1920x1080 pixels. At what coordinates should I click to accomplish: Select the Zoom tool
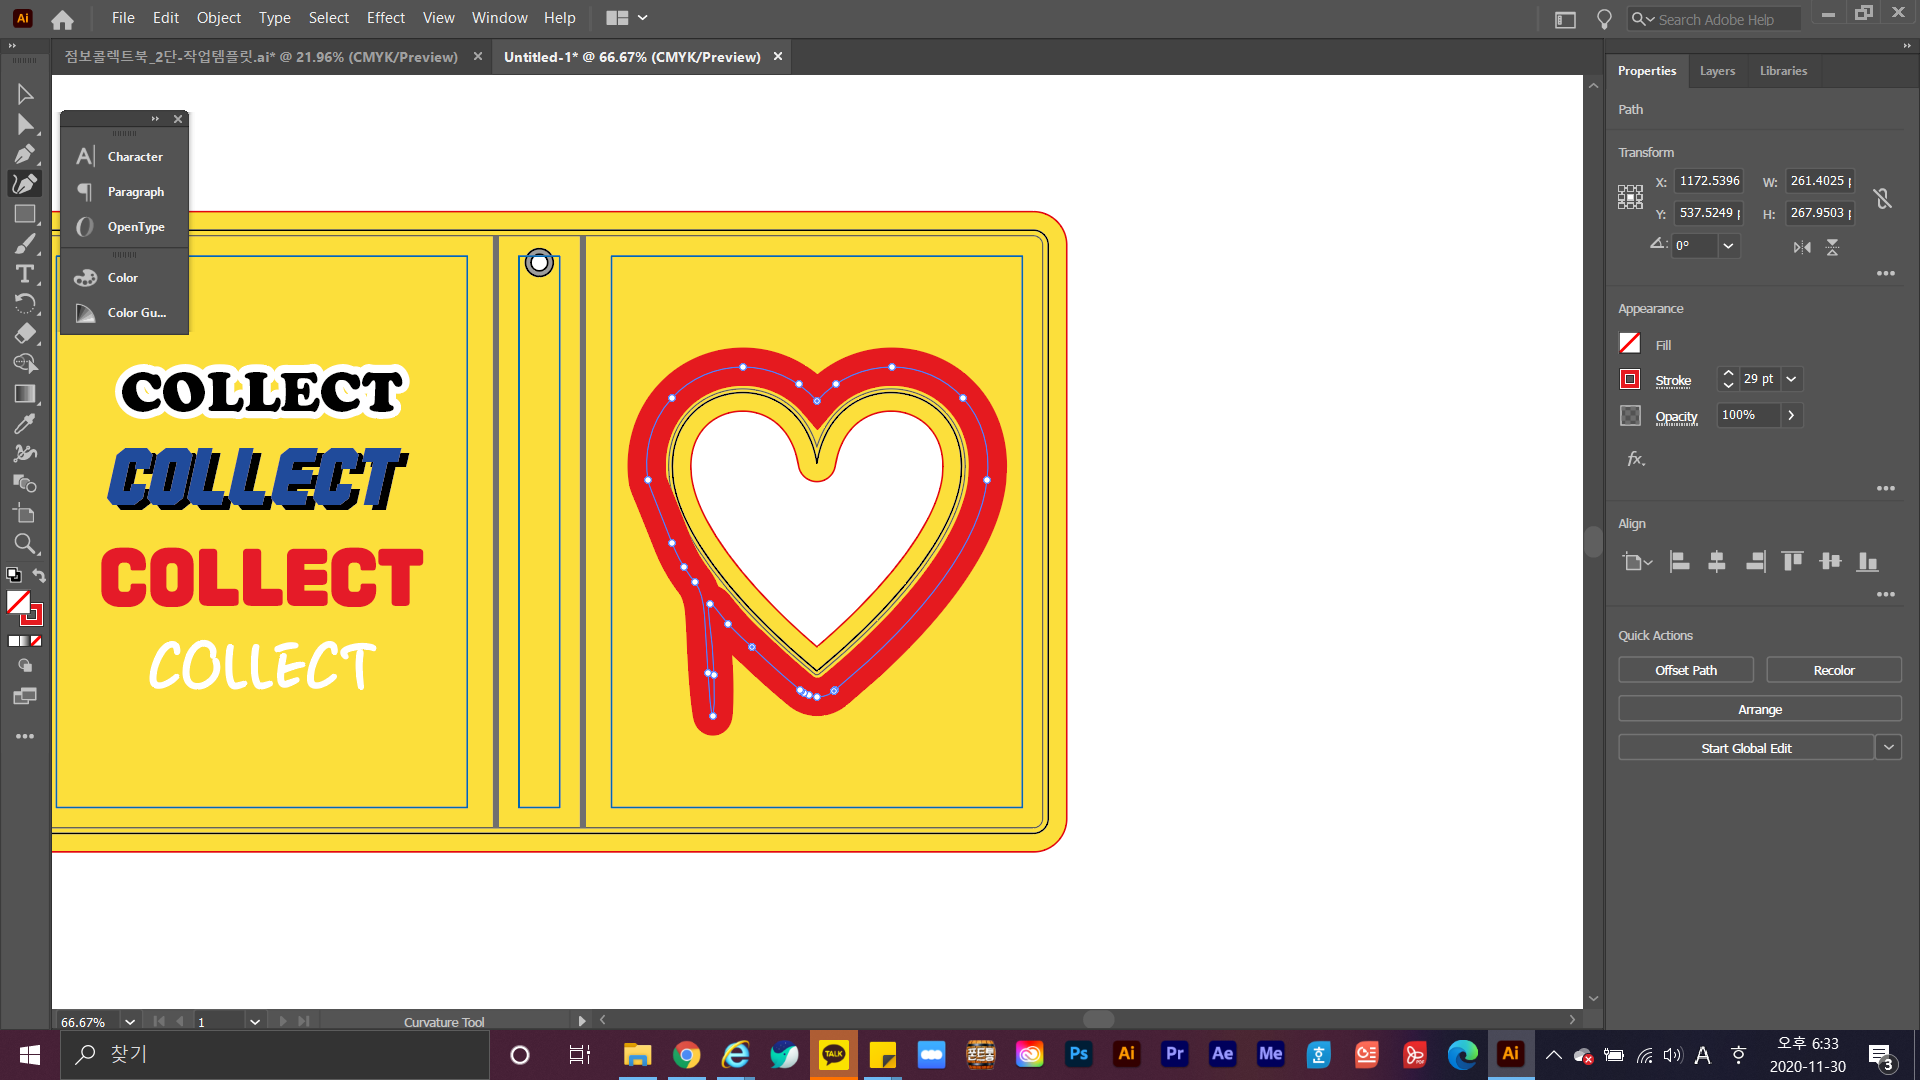click(24, 544)
